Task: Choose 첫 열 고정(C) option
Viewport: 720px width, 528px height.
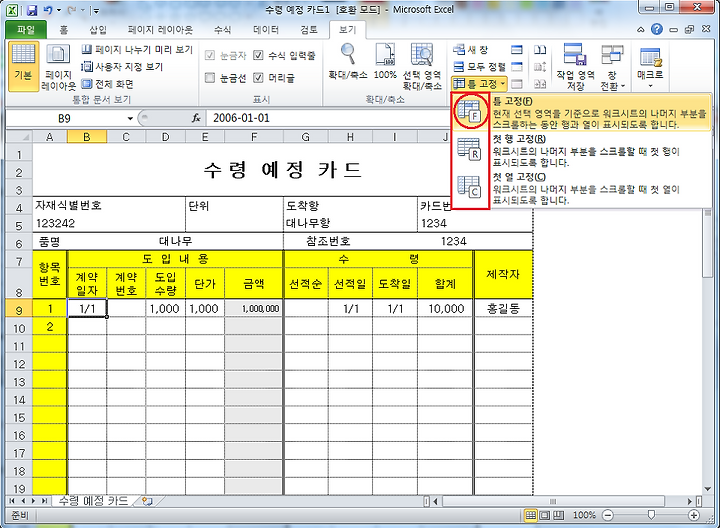Action: pyautogui.click(x=582, y=189)
